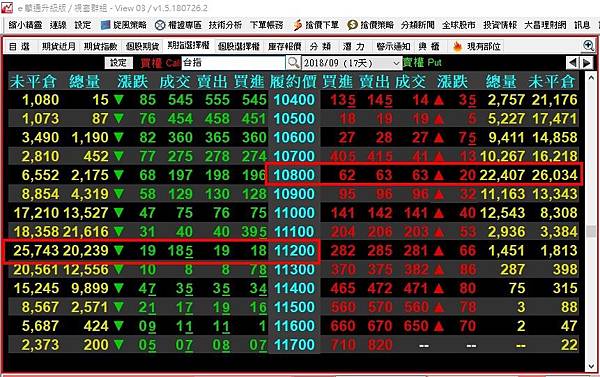
Task: Select strike price 10600 cell
Action: (294, 137)
